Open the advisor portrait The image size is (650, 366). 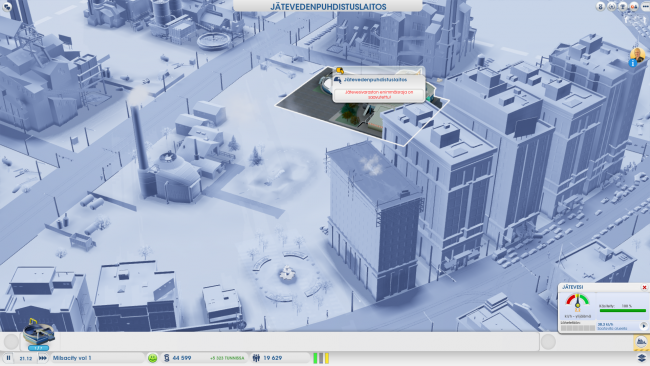(638, 55)
